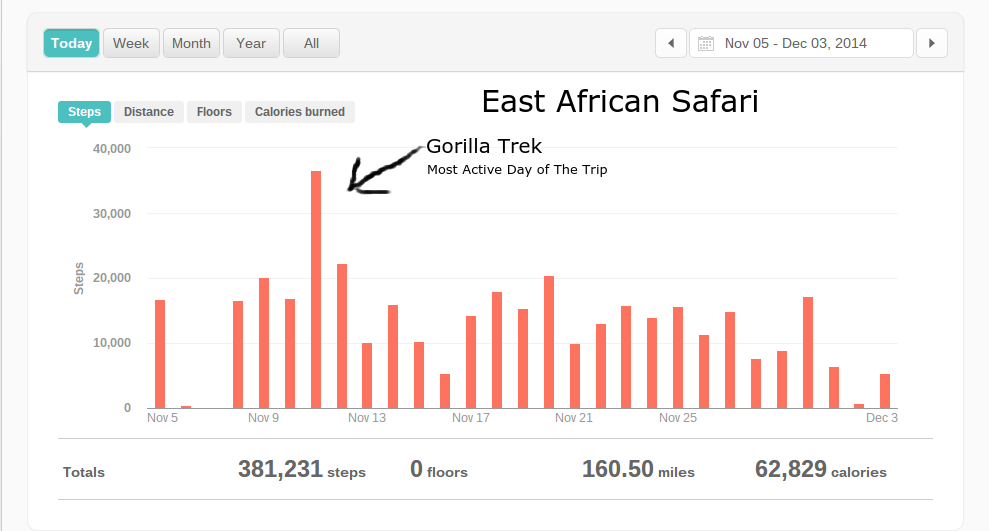
Task: Click the Nov 21 steps bar
Action: 575,376
